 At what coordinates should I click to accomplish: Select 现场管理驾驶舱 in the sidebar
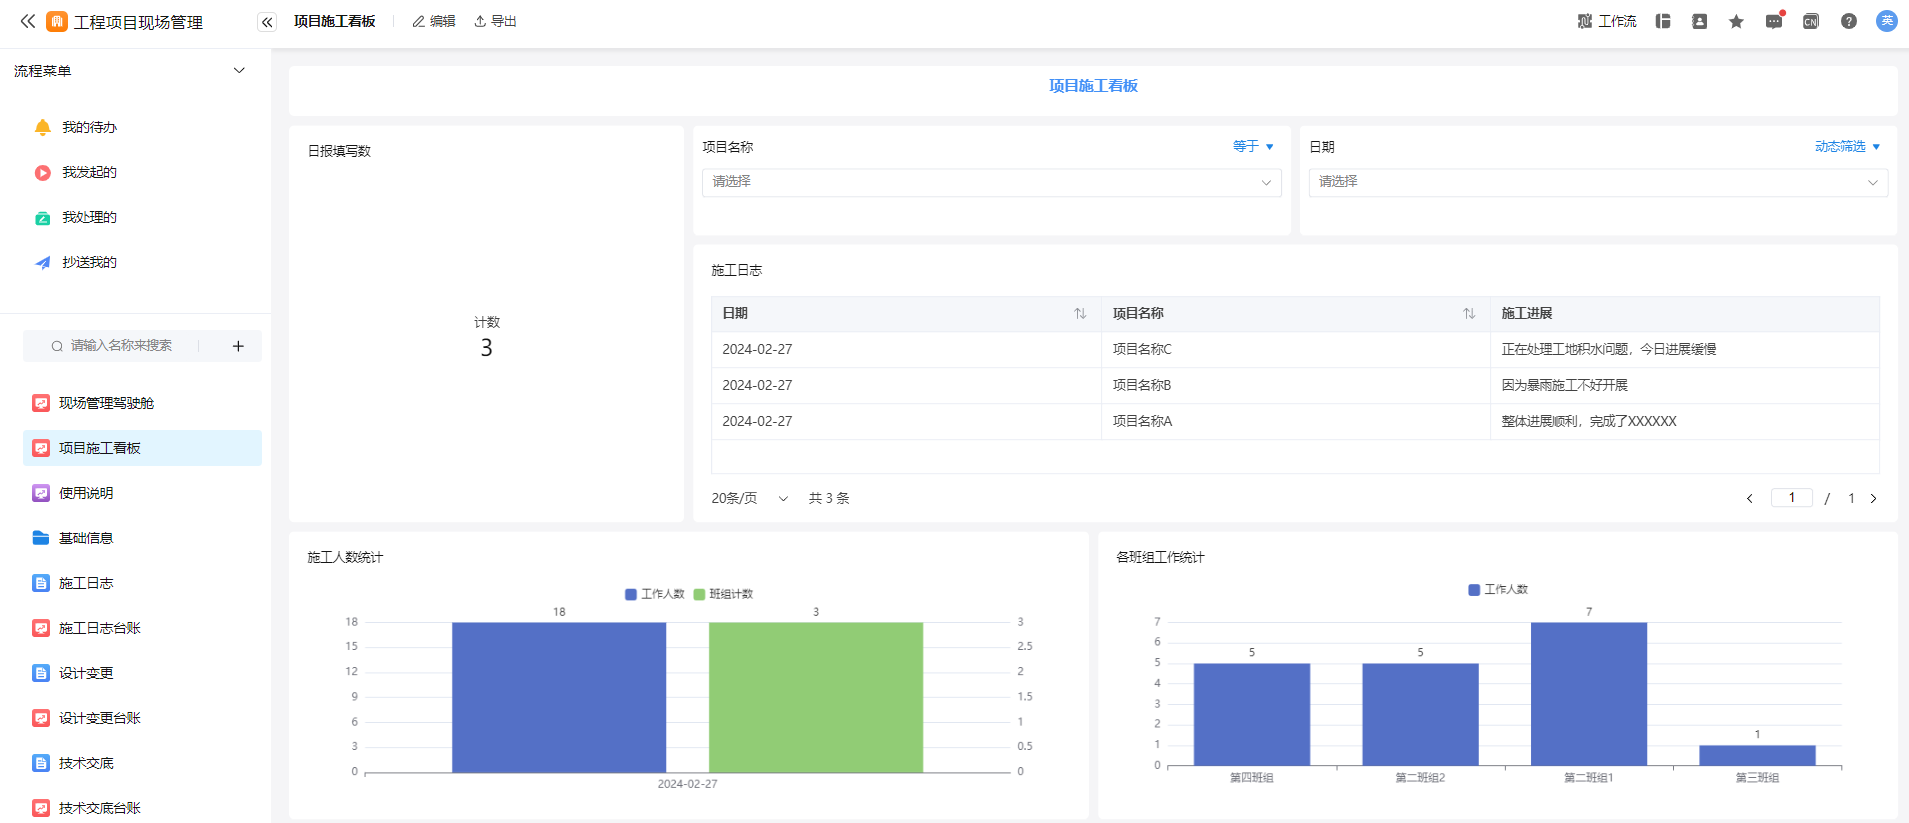point(106,403)
